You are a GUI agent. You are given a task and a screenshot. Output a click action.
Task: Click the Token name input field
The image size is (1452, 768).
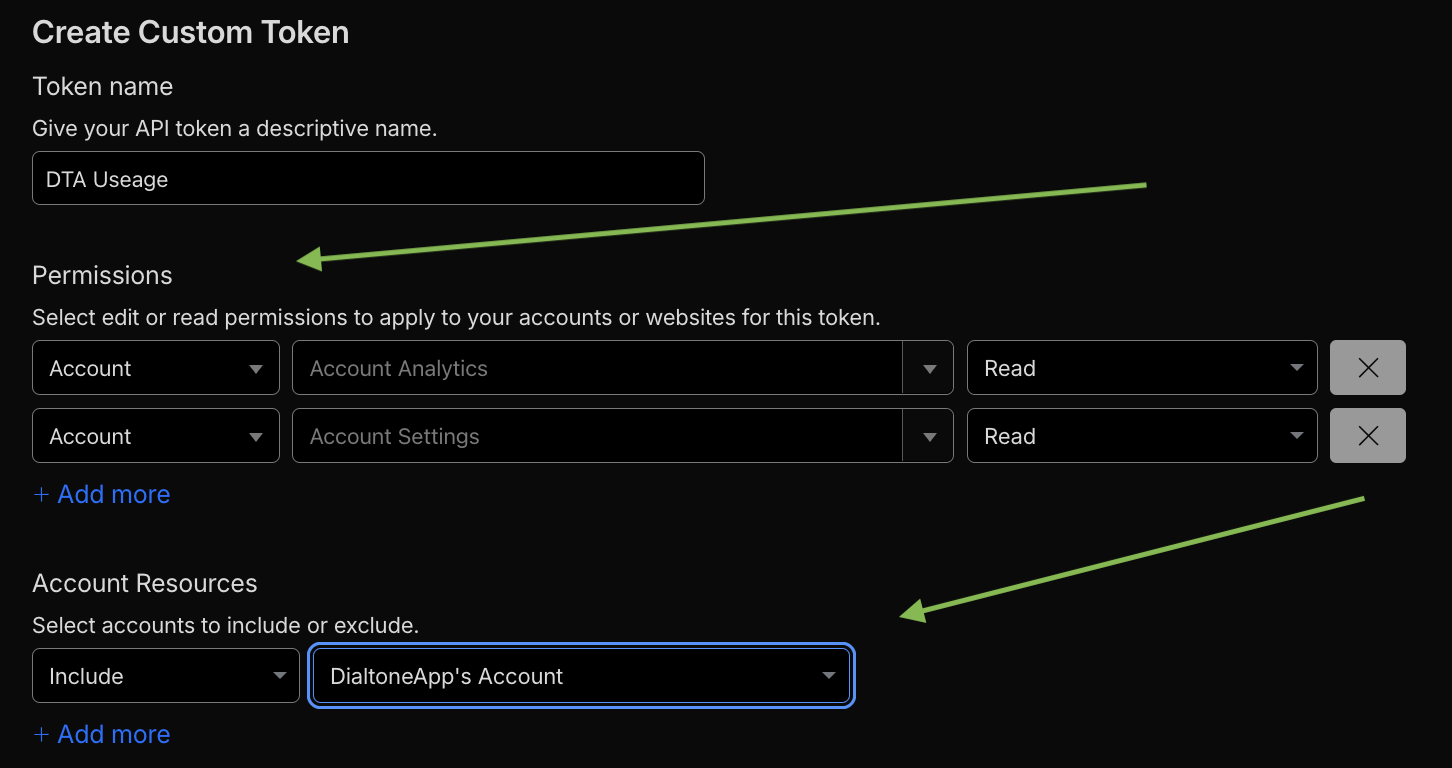click(x=368, y=178)
